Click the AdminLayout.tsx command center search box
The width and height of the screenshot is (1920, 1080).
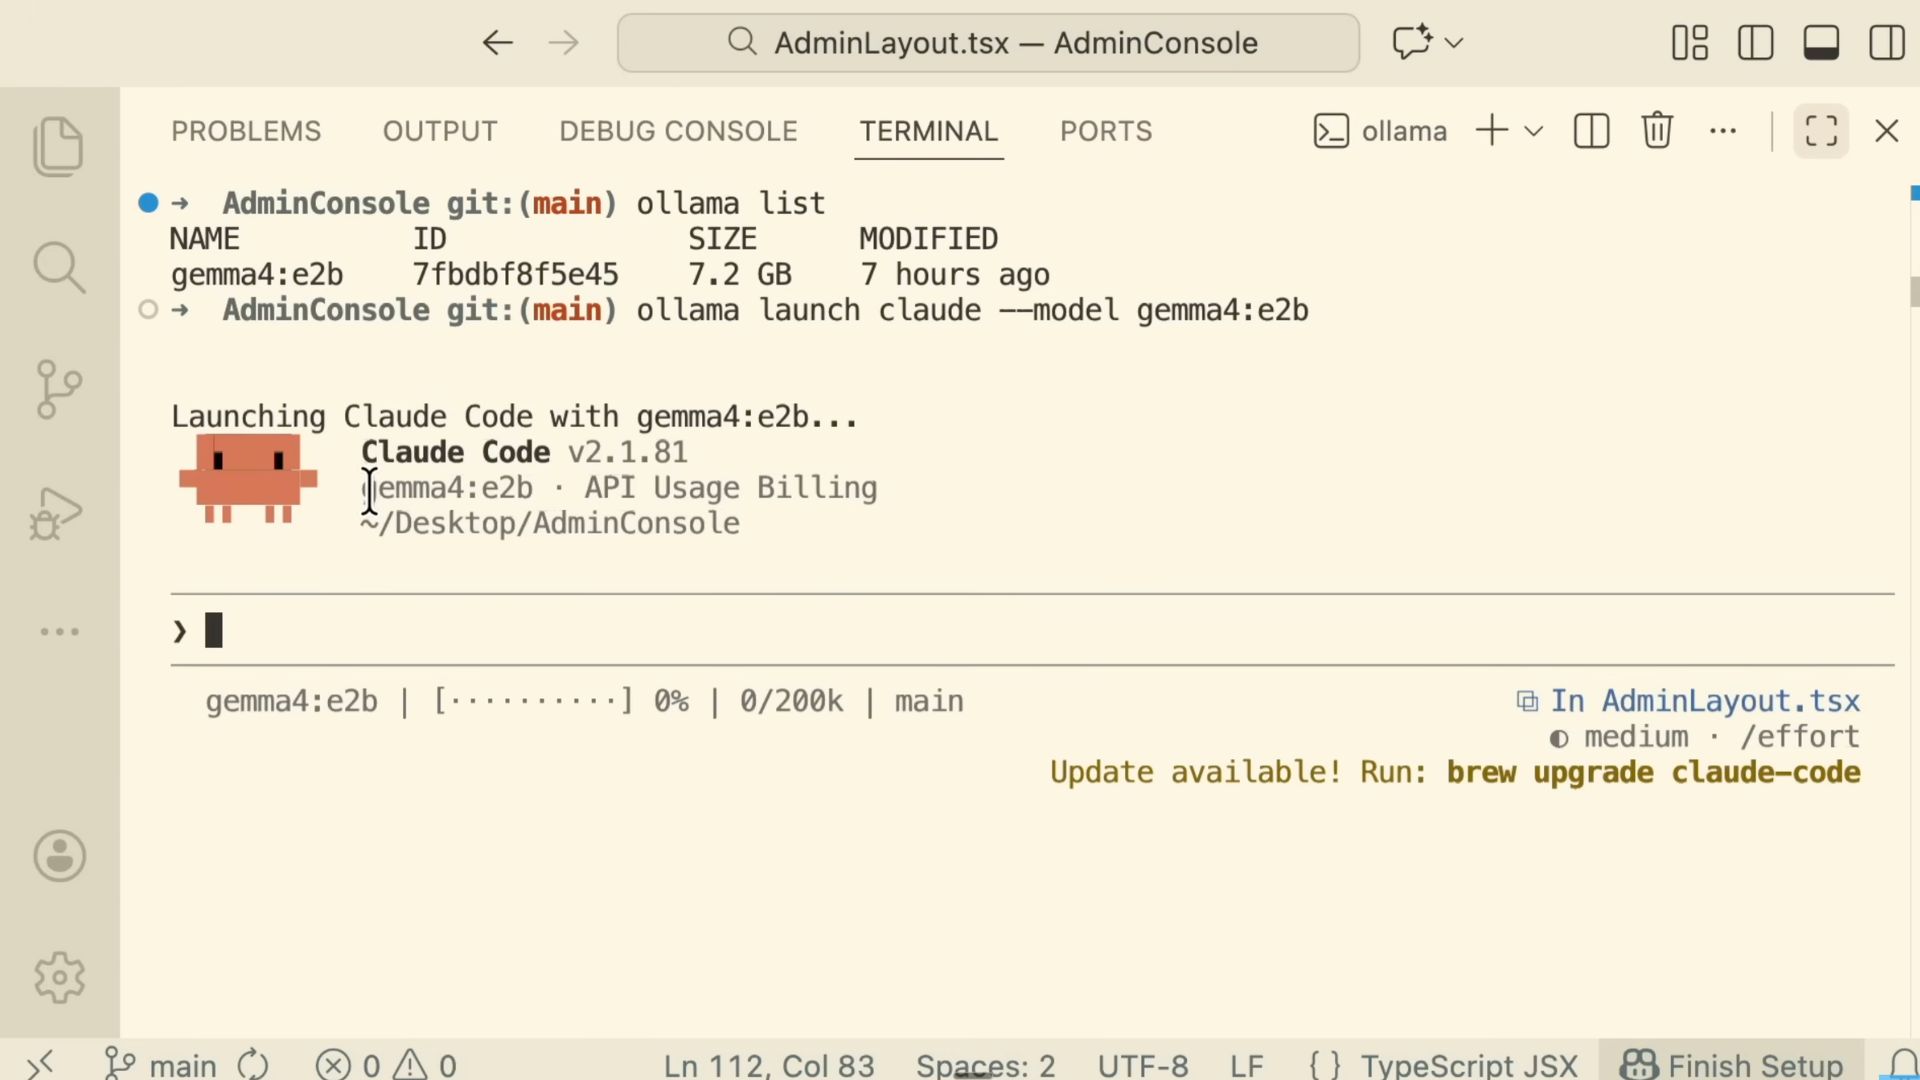[x=988, y=43]
